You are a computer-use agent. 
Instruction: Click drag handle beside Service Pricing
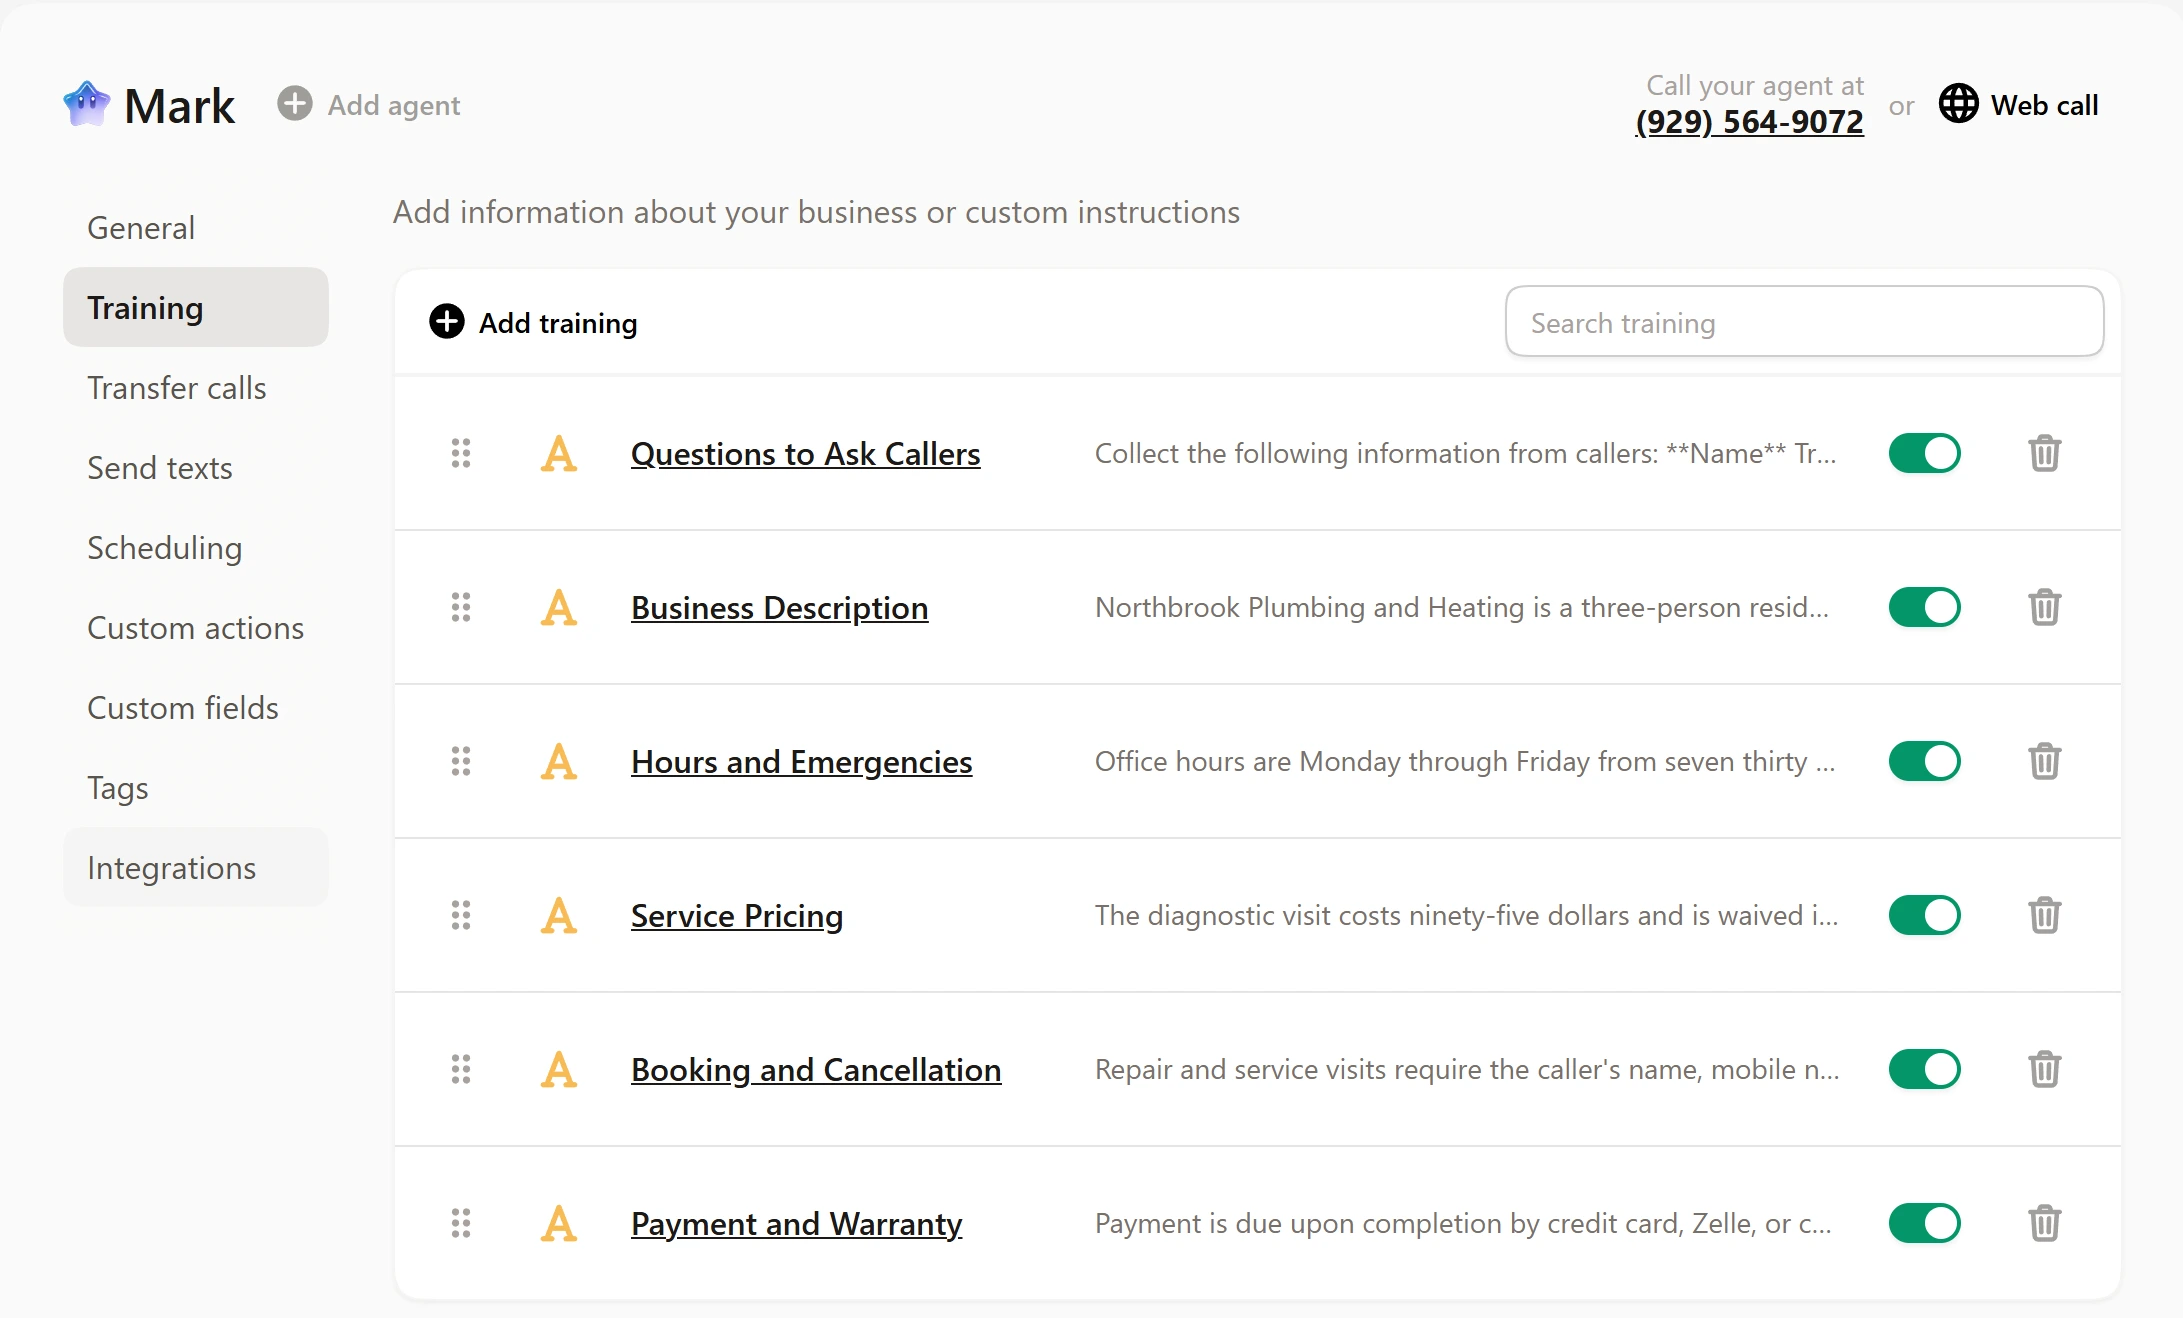pyautogui.click(x=460, y=915)
